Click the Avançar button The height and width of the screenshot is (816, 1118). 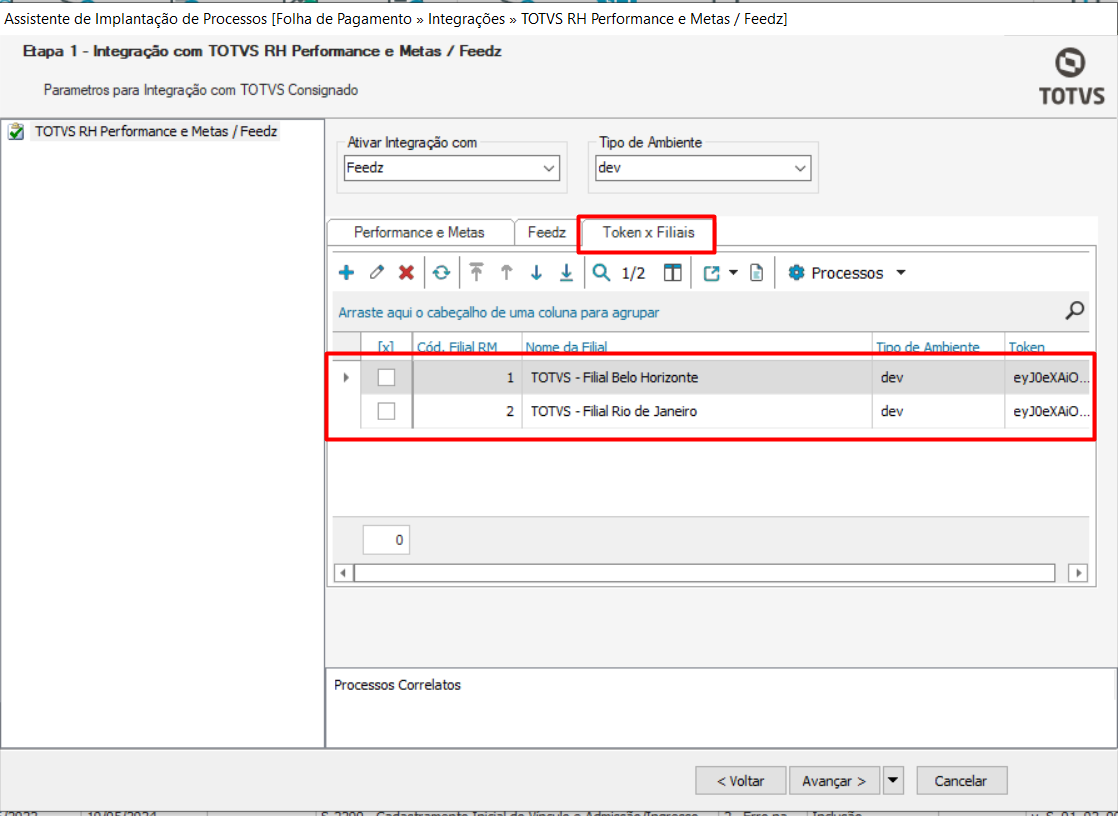834,781
